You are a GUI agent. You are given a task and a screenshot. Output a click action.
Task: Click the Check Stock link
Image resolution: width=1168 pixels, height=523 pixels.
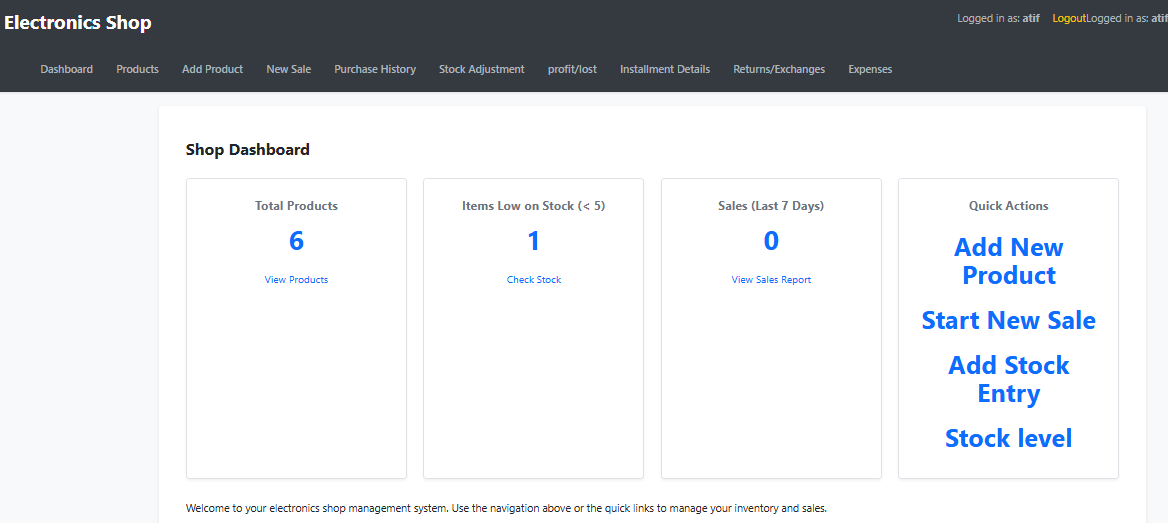(534, 280)
